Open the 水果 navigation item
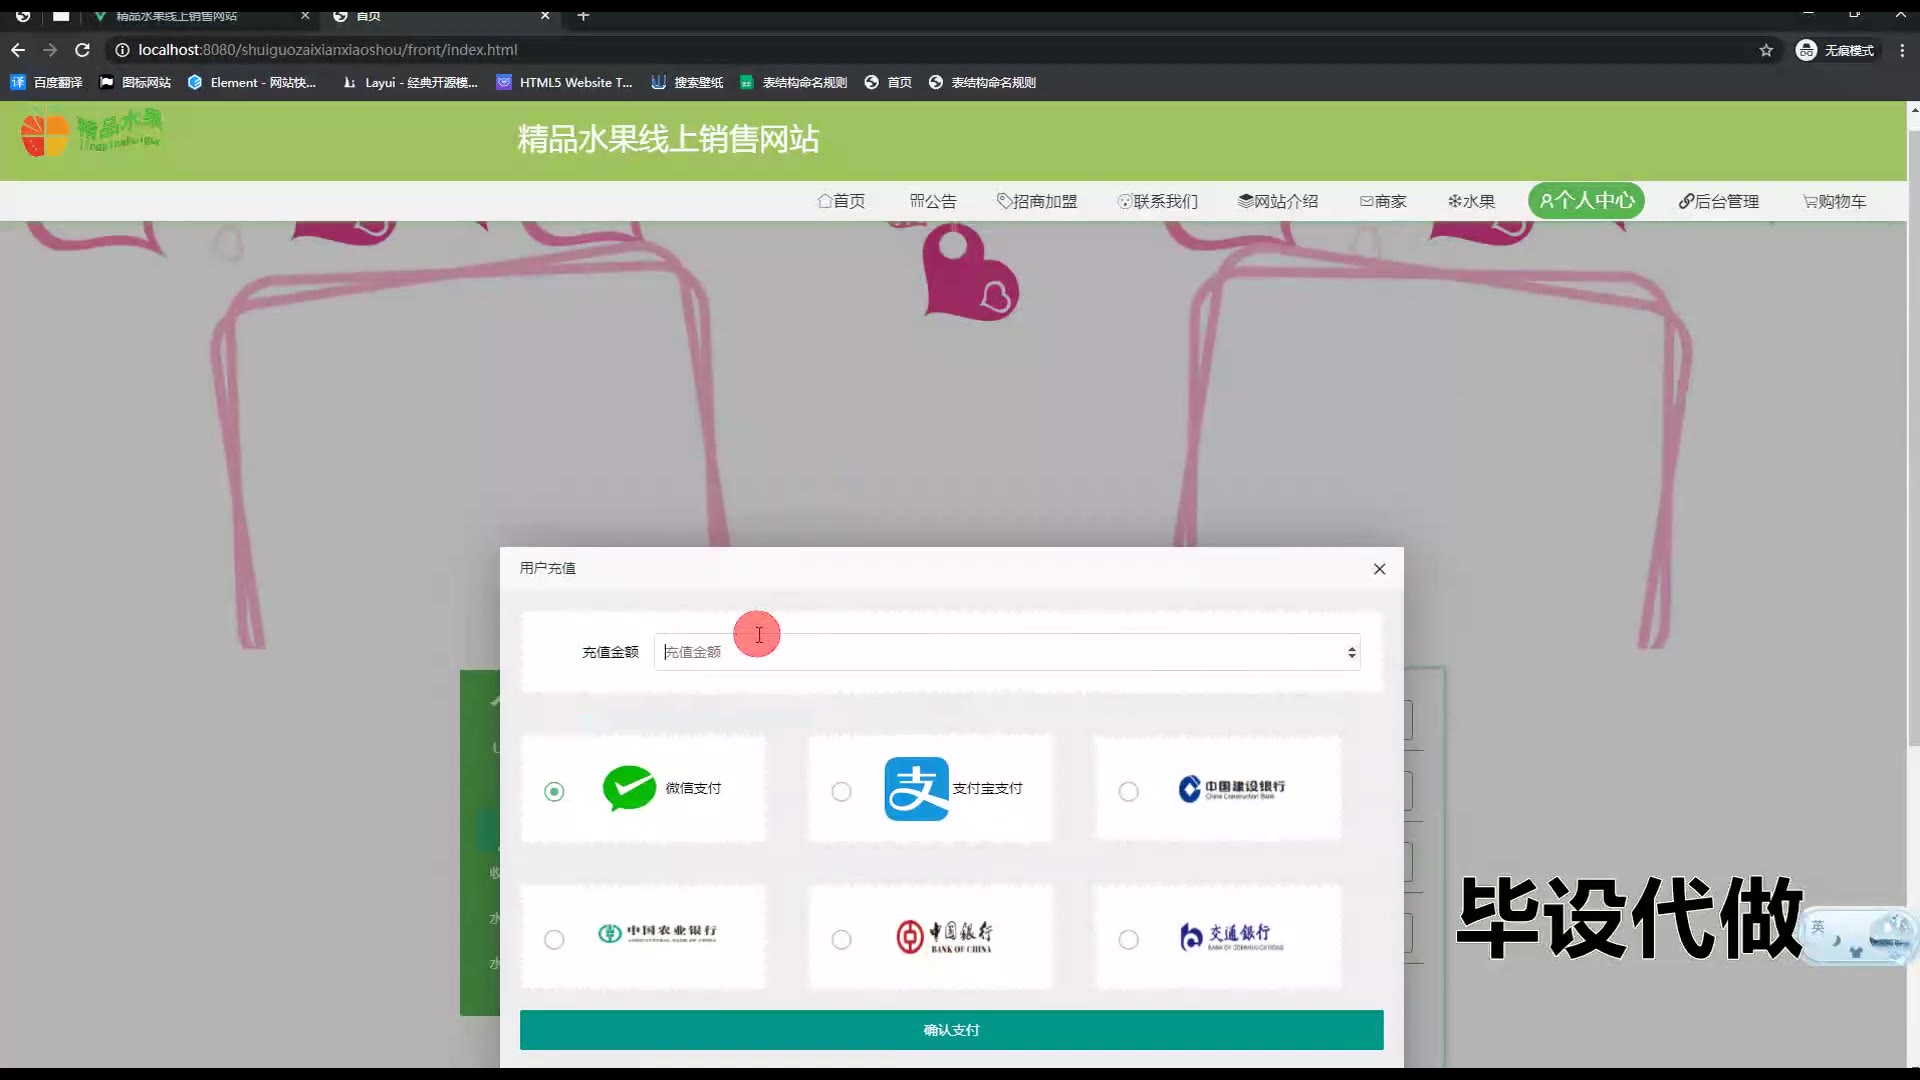The width and height of the screenshot is (1920, 1080). click(x=1471, y=202)
